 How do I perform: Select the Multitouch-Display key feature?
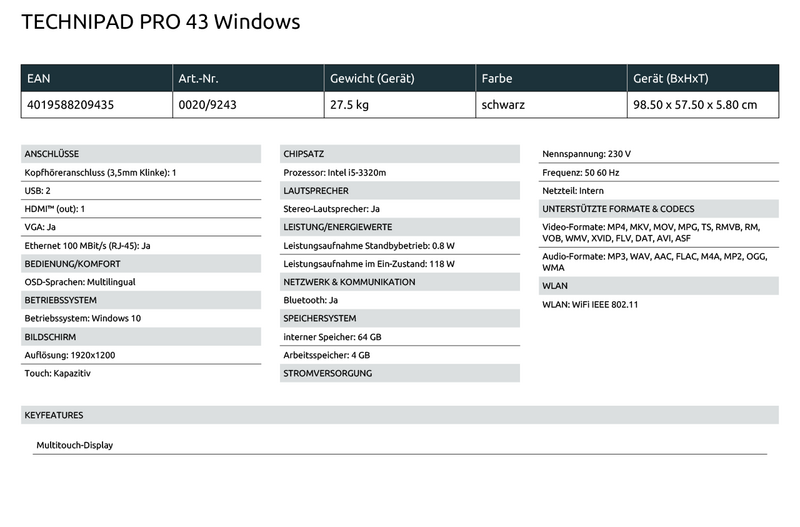click(x=75, y=445)
